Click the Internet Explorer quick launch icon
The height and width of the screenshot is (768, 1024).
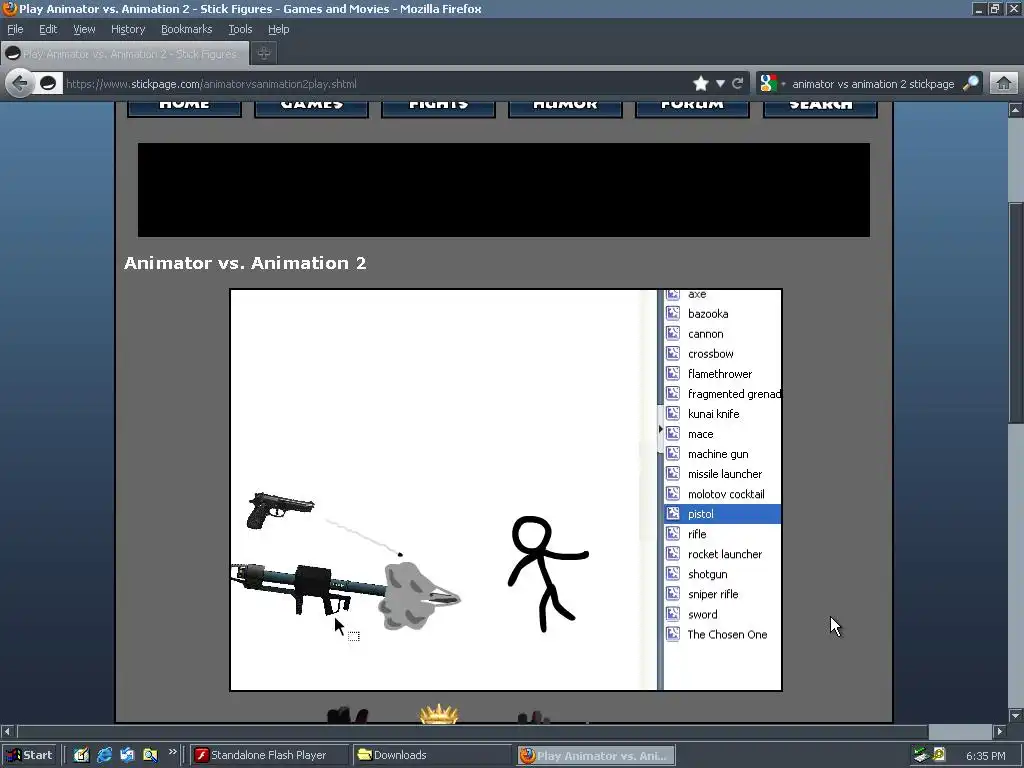pyautogui.click(x=104, y=755)
